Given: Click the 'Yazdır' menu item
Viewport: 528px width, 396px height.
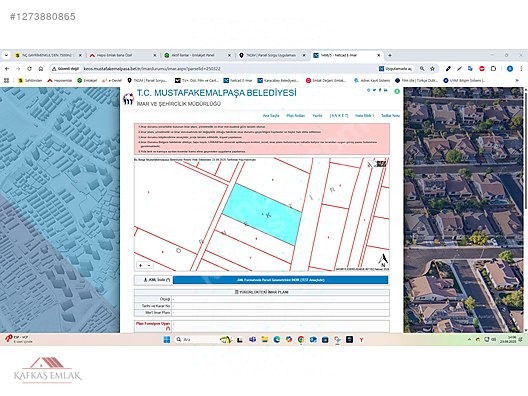Looking at the screenshot, I should click(317, 116).
